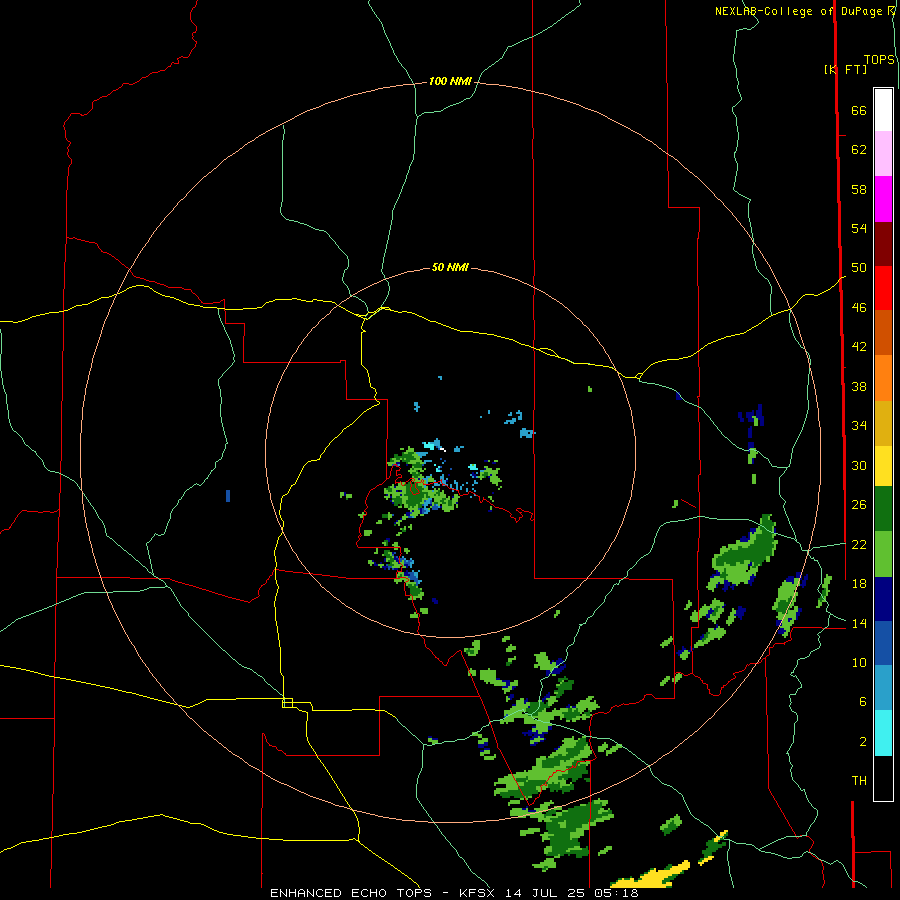
Task: Click the isolated blue echo west of the 50 NMI ring
Action: pos(228,496)
